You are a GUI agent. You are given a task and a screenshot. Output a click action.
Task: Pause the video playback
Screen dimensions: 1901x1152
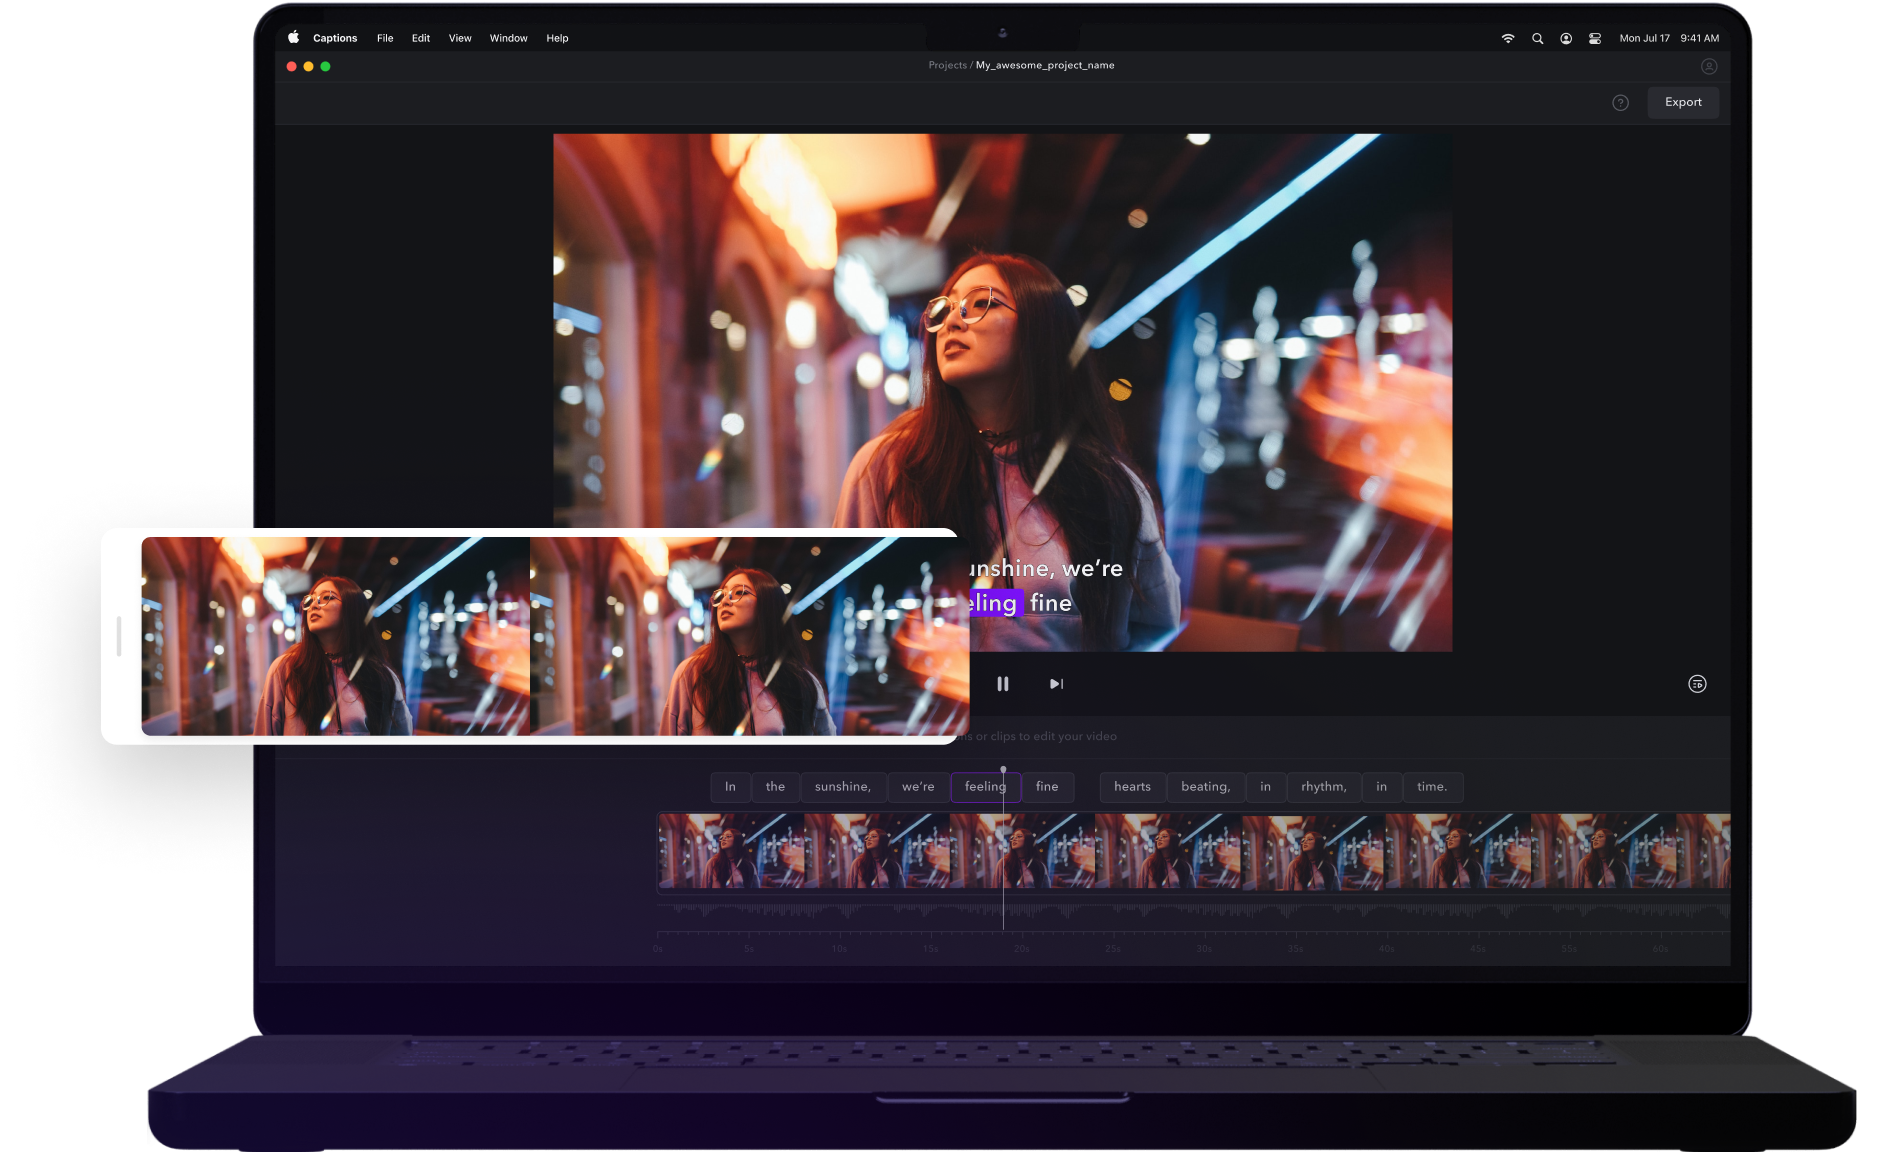[1003, 683]
